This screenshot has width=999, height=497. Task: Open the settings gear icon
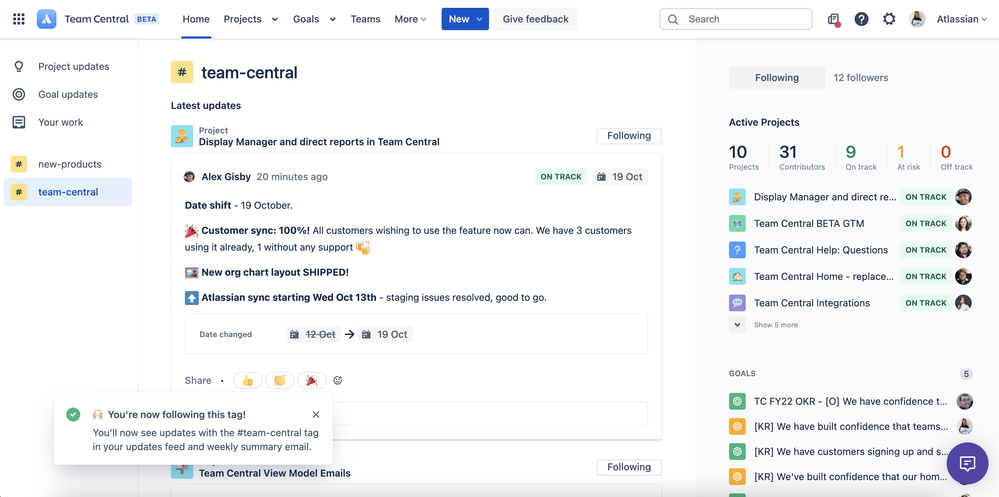pos(889,19)
